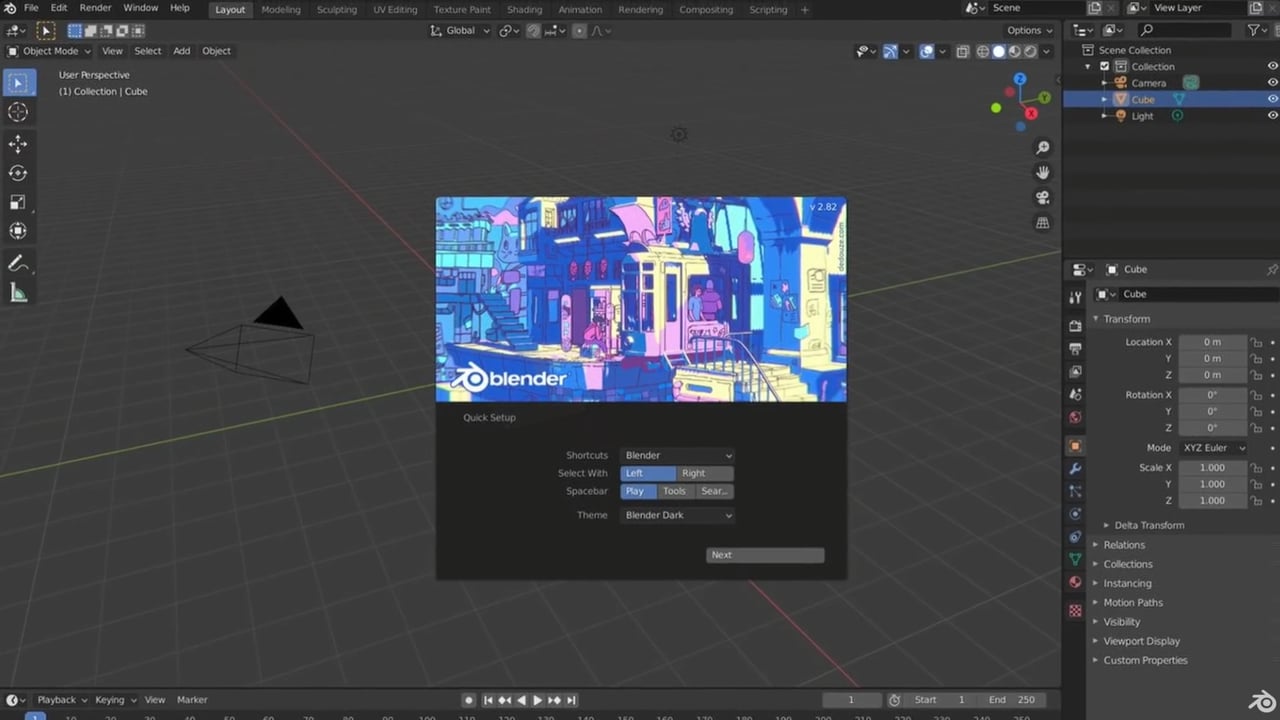Click the Location X value field
The image size is (1280, 720).
(x=1212, y=342)
